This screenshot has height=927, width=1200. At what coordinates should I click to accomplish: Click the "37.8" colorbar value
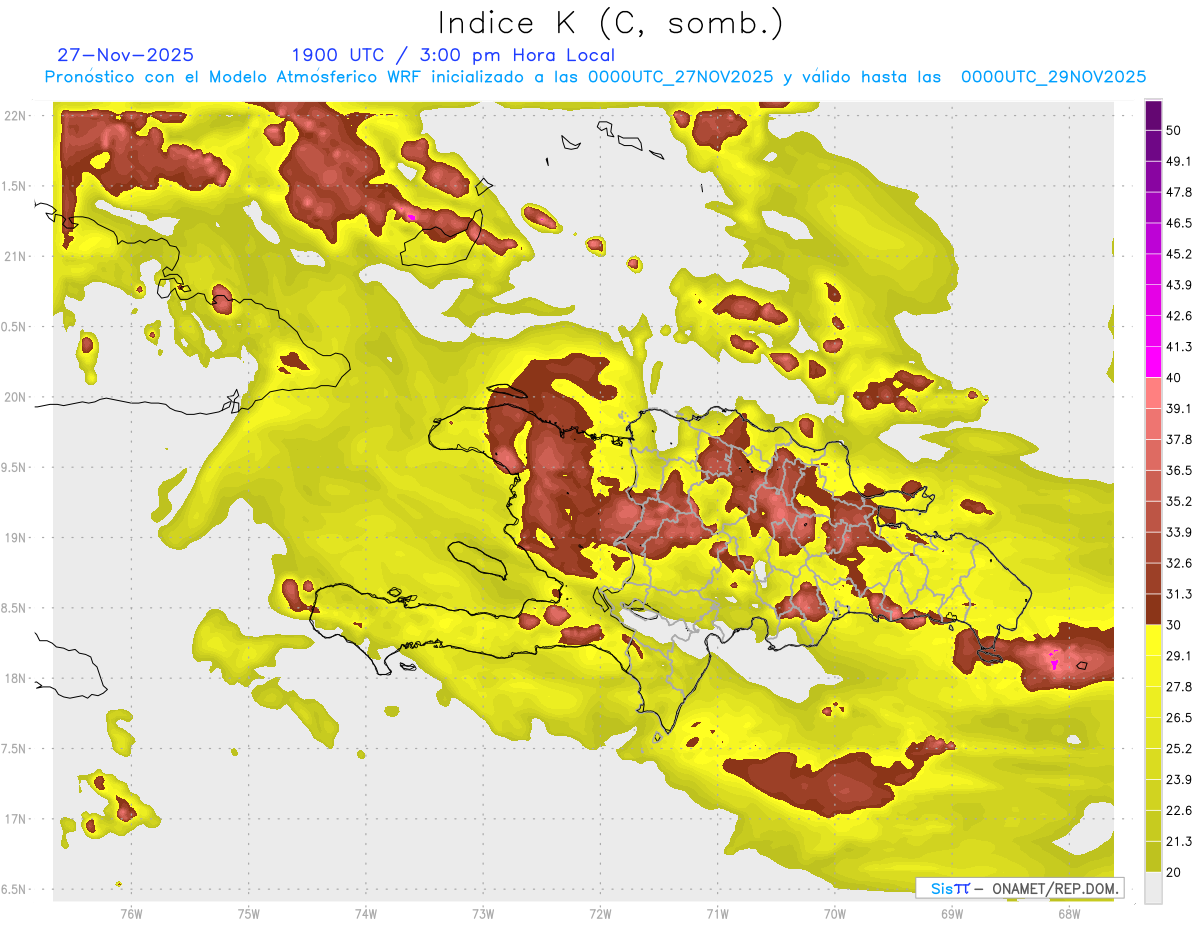1179,439
